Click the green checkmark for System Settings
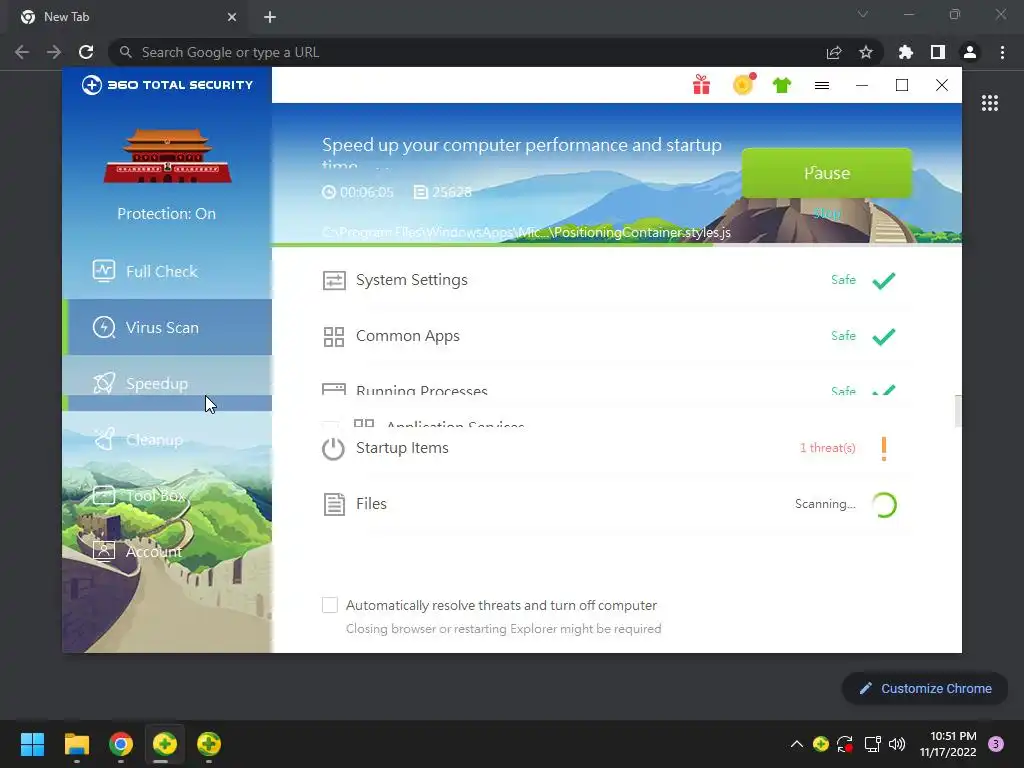This screenshot has width=1024, height=768. pos(884,281)
